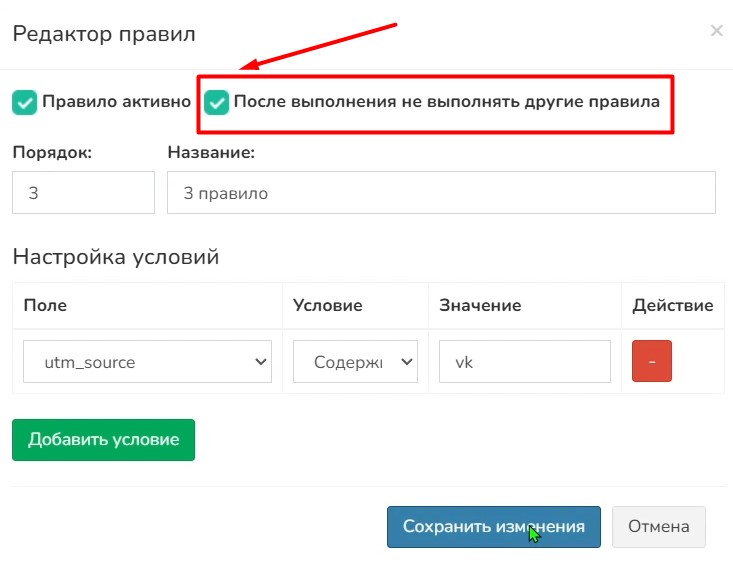The image size is (733, 580).
Task: Click the green "Добавить условие" button
Action: click(x=103, y=440)
